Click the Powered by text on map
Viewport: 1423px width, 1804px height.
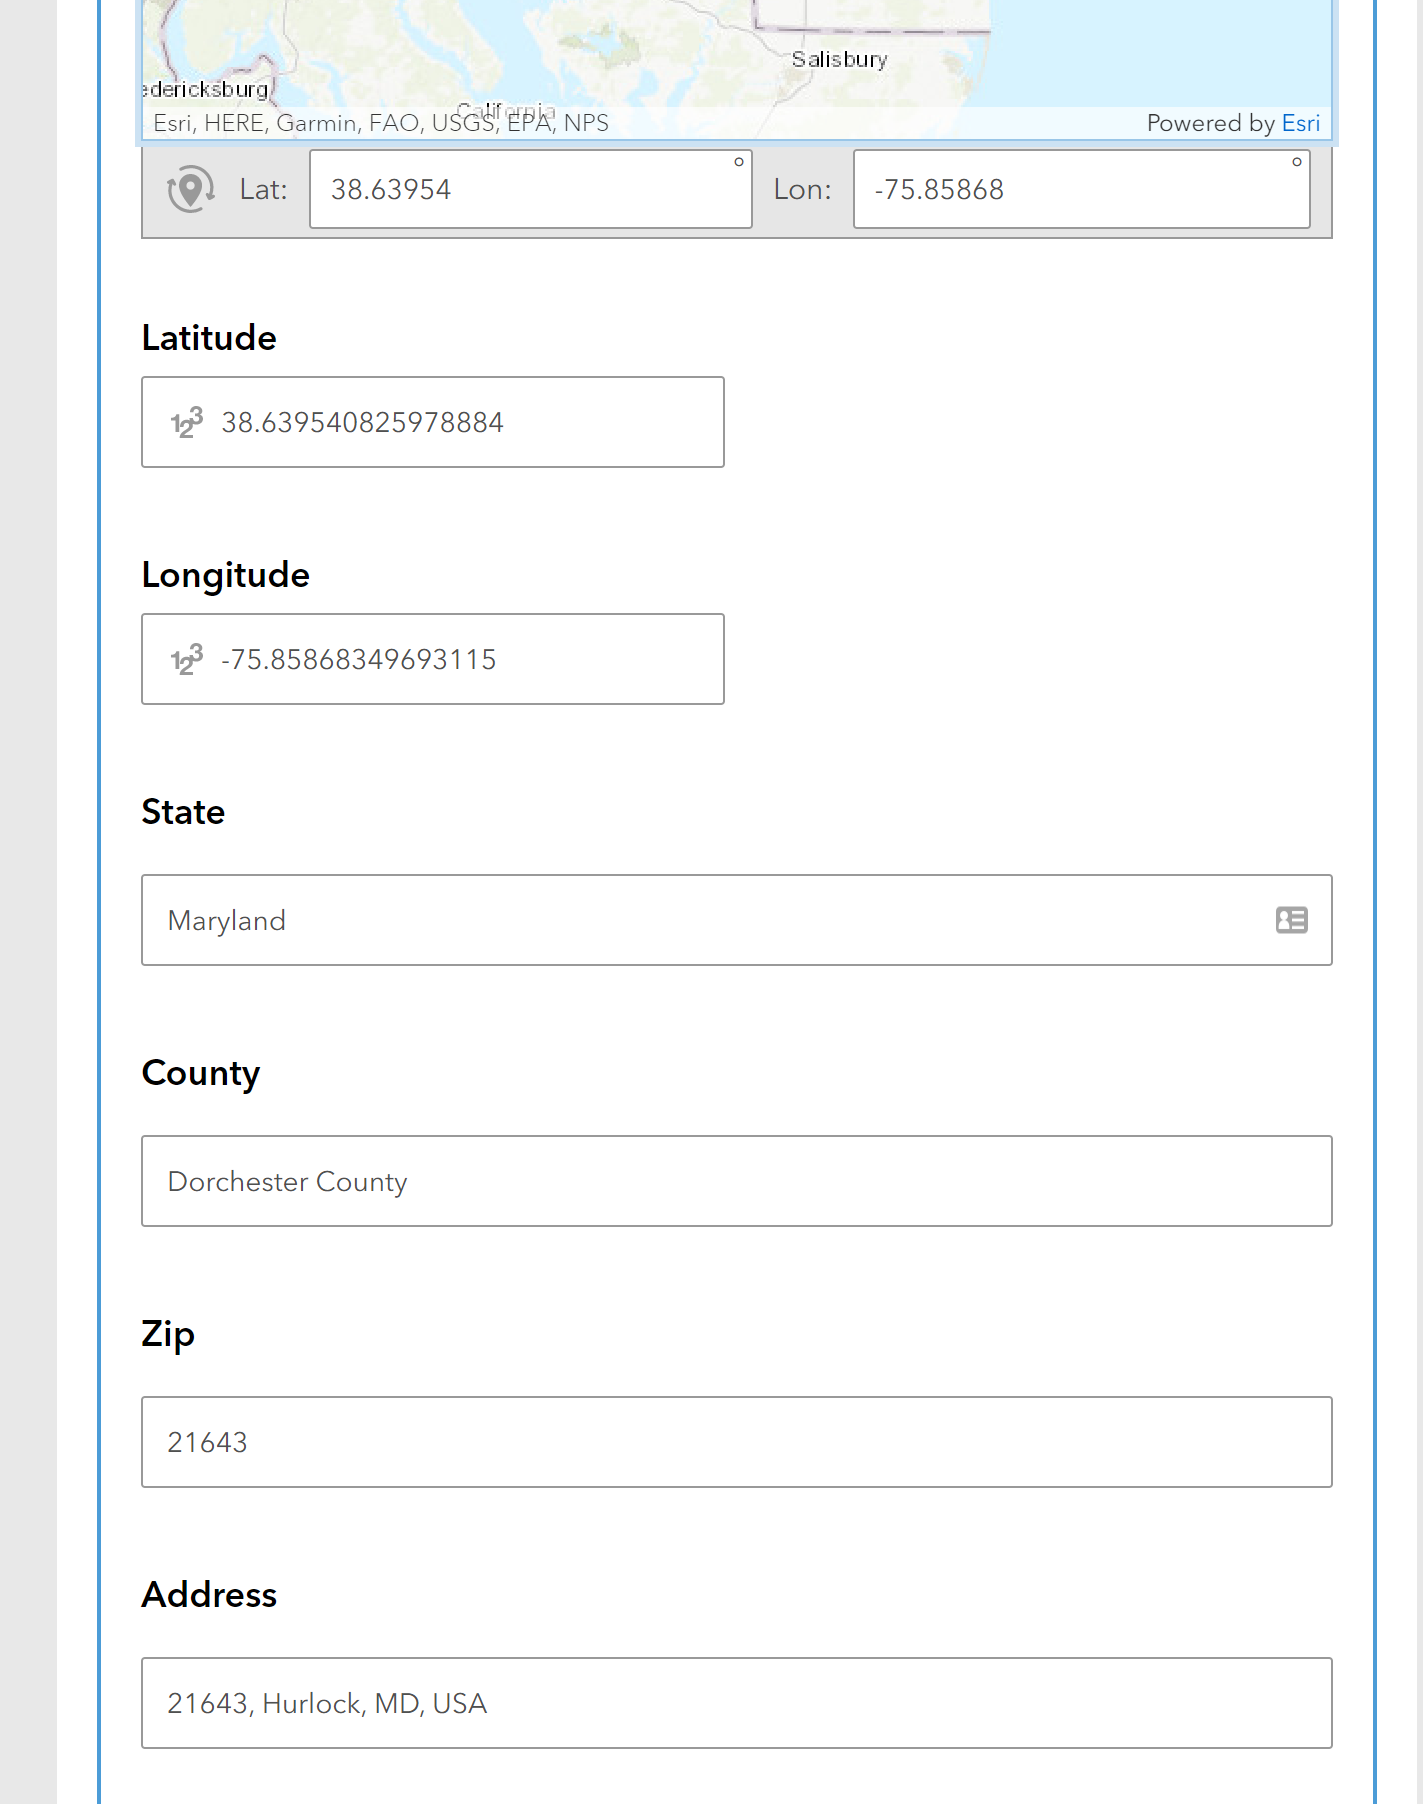1211,123
